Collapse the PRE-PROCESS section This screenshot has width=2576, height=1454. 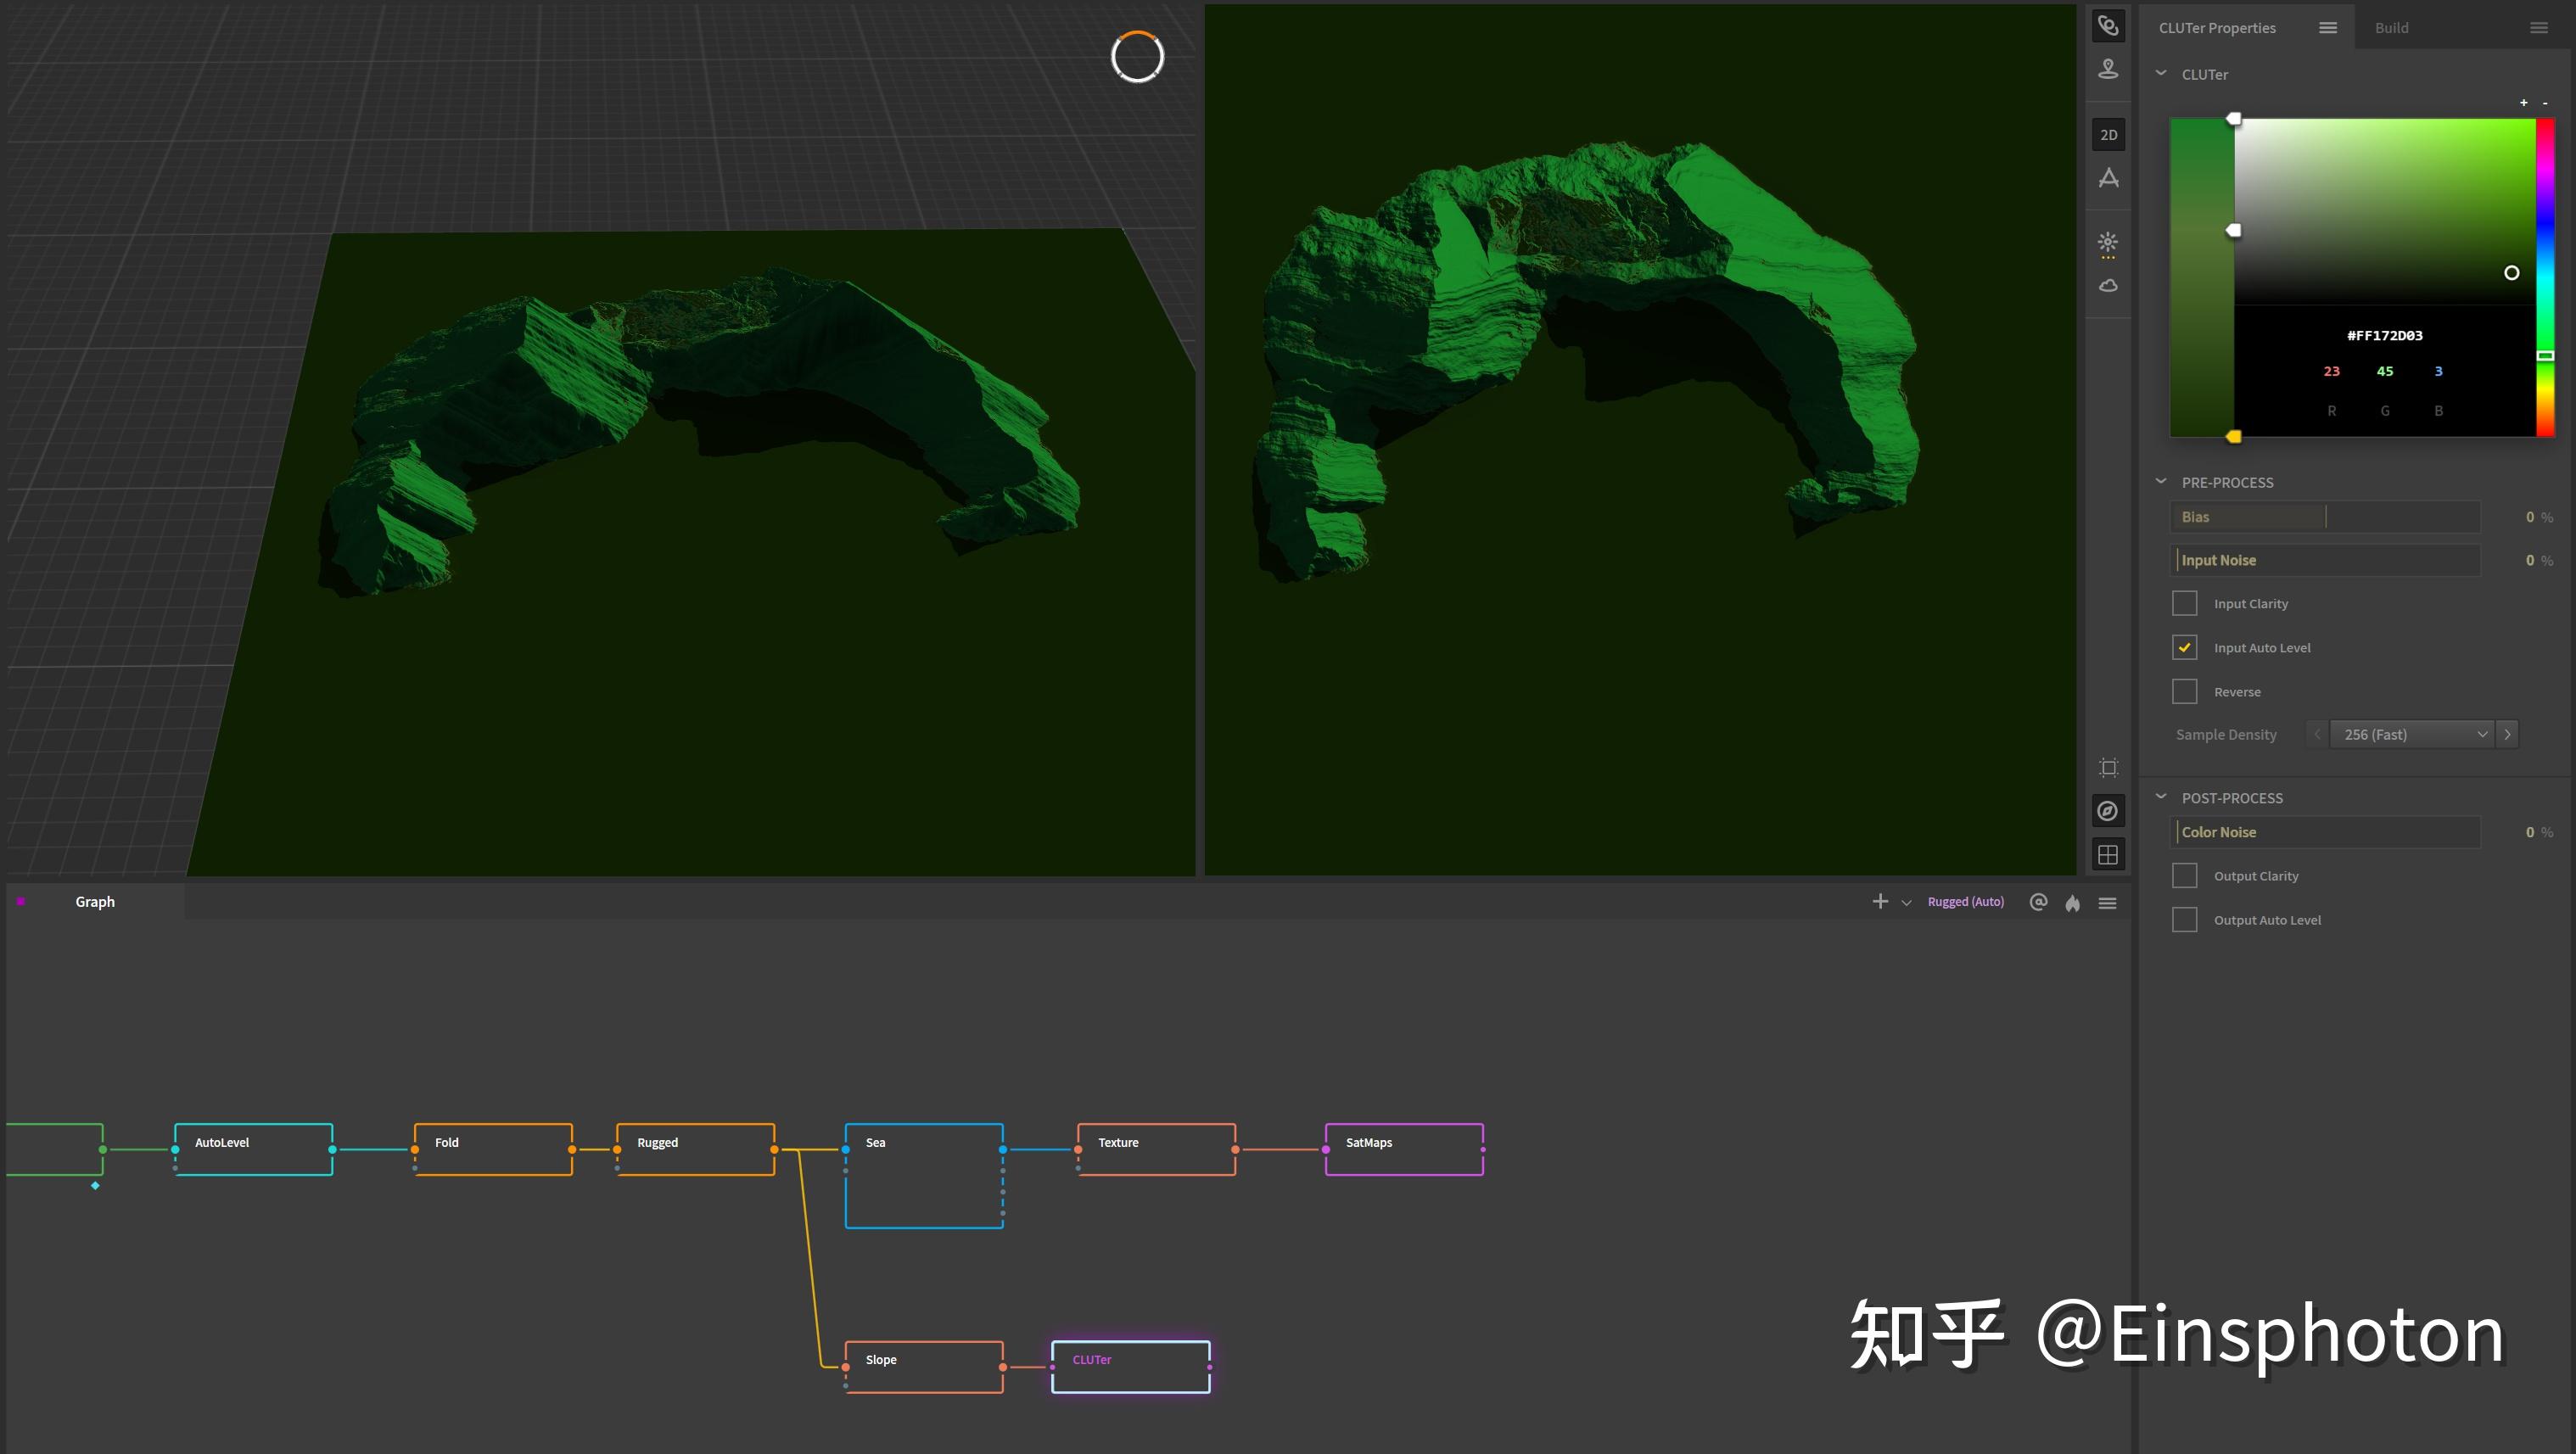pos(2161,482)
